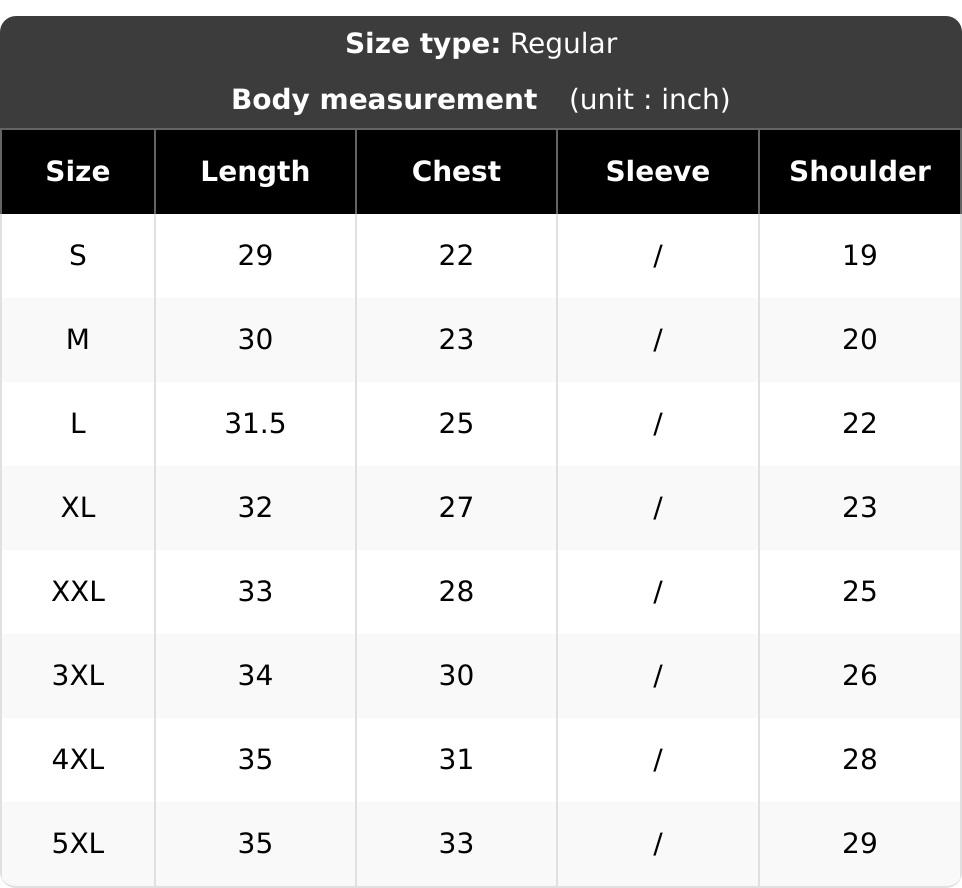Select the L size row label

[x=78, y=423]
